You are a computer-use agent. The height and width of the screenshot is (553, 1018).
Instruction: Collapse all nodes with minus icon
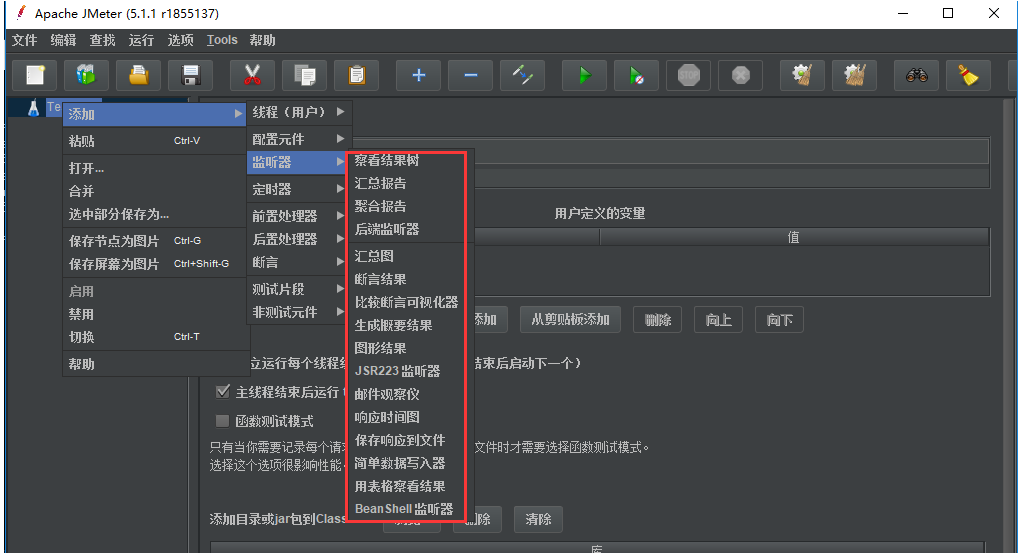coord(471,75)
